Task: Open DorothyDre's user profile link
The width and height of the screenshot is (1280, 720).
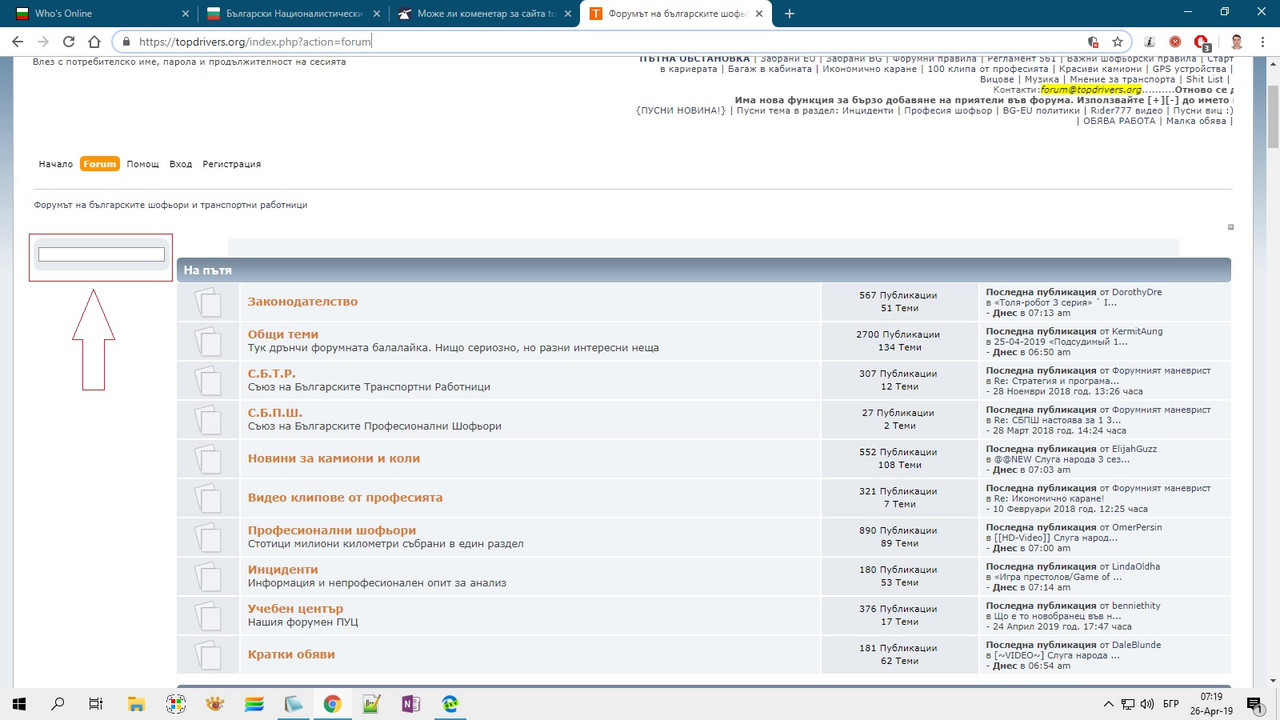Action: [x=1137, y=292]
